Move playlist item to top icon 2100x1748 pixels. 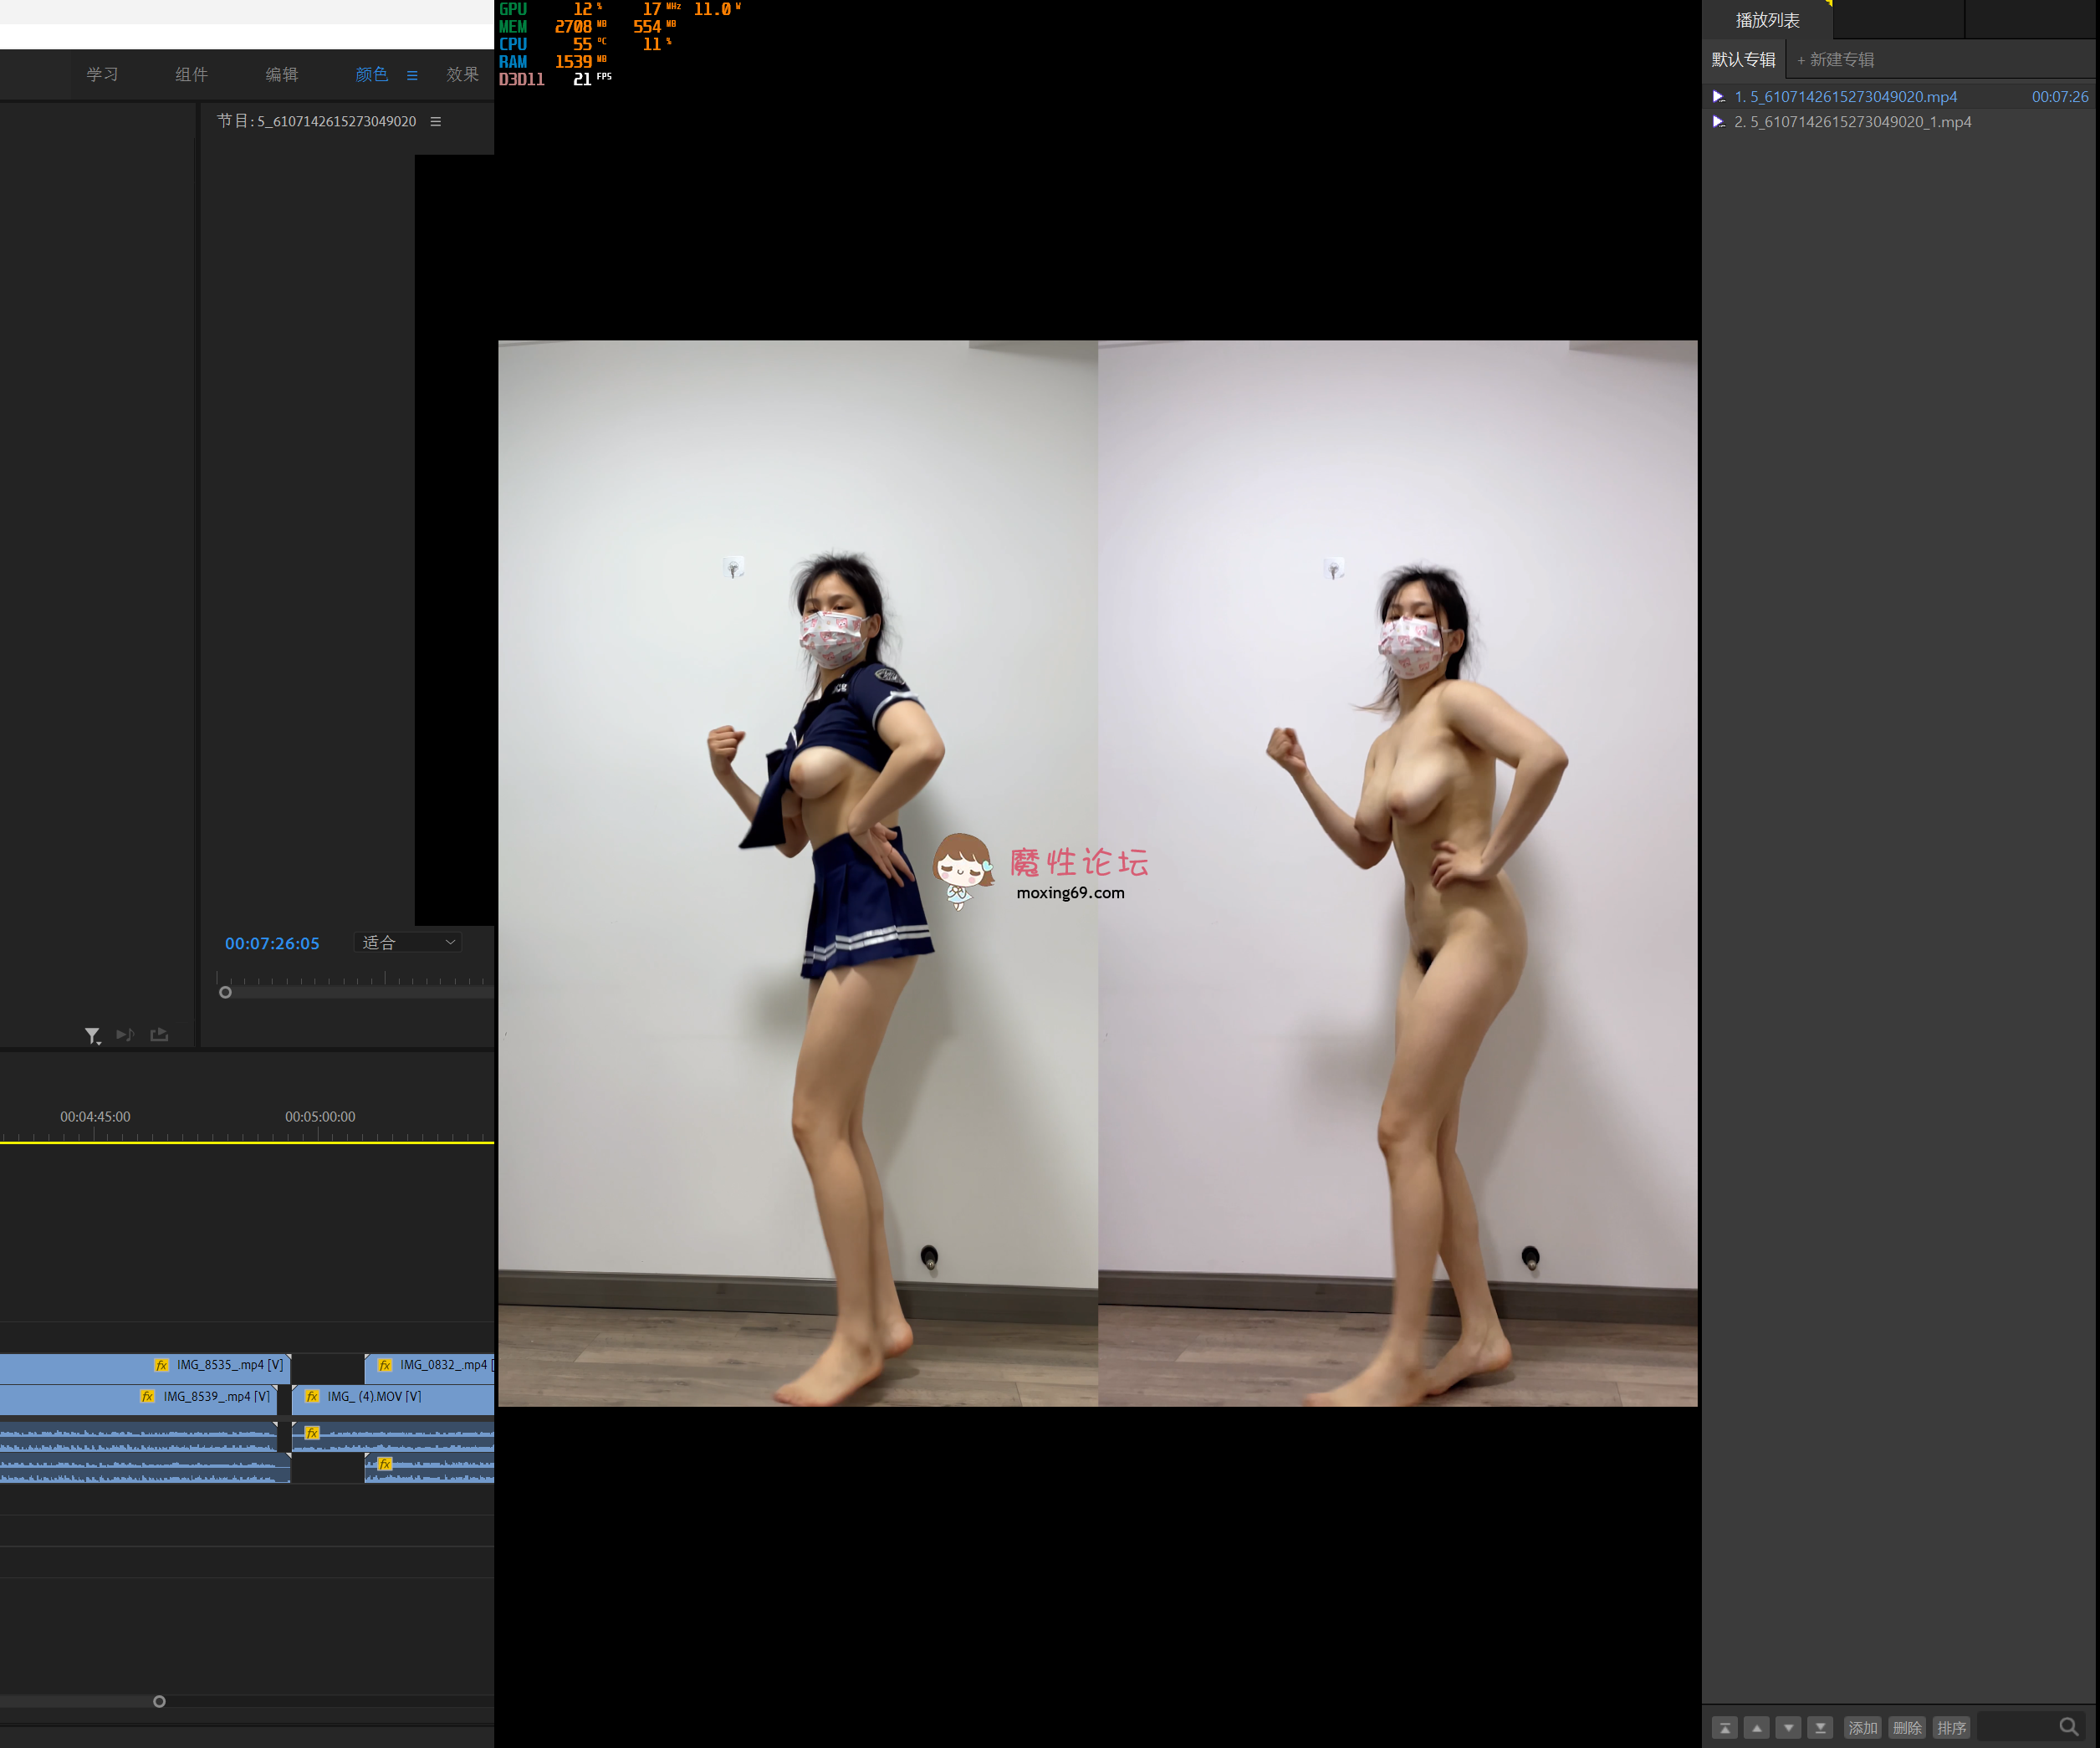click(x=1724, y=1728)
